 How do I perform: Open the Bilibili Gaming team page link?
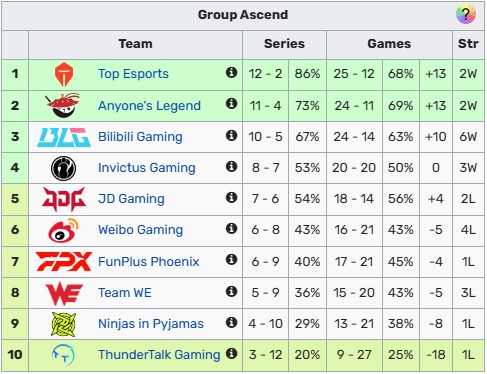coord(140,137)
